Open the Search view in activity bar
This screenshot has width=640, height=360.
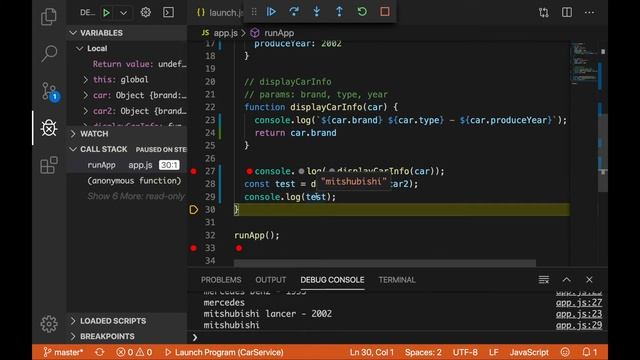coord(49,53)
